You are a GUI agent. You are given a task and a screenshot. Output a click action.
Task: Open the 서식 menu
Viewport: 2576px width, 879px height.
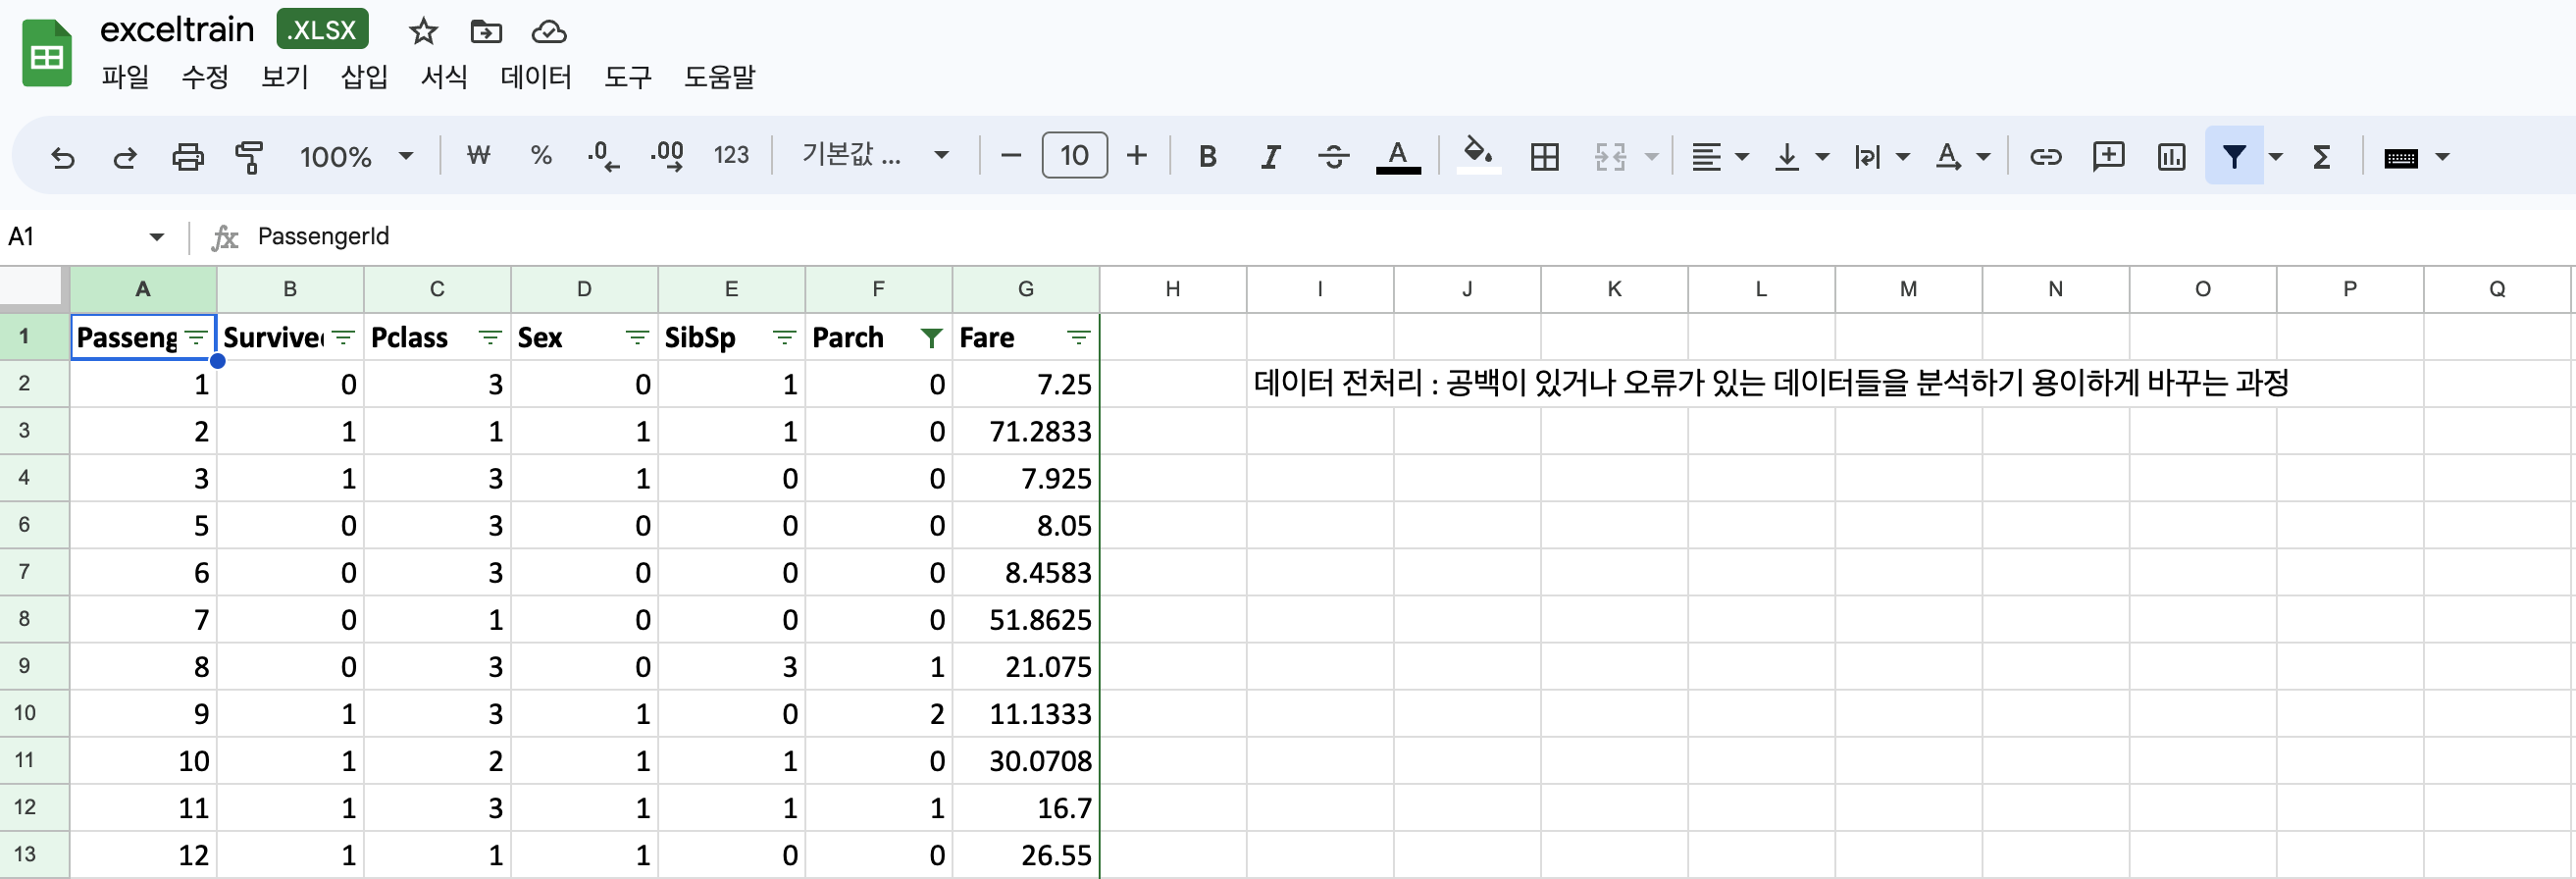pyautogui.click(x=444, y=77)
